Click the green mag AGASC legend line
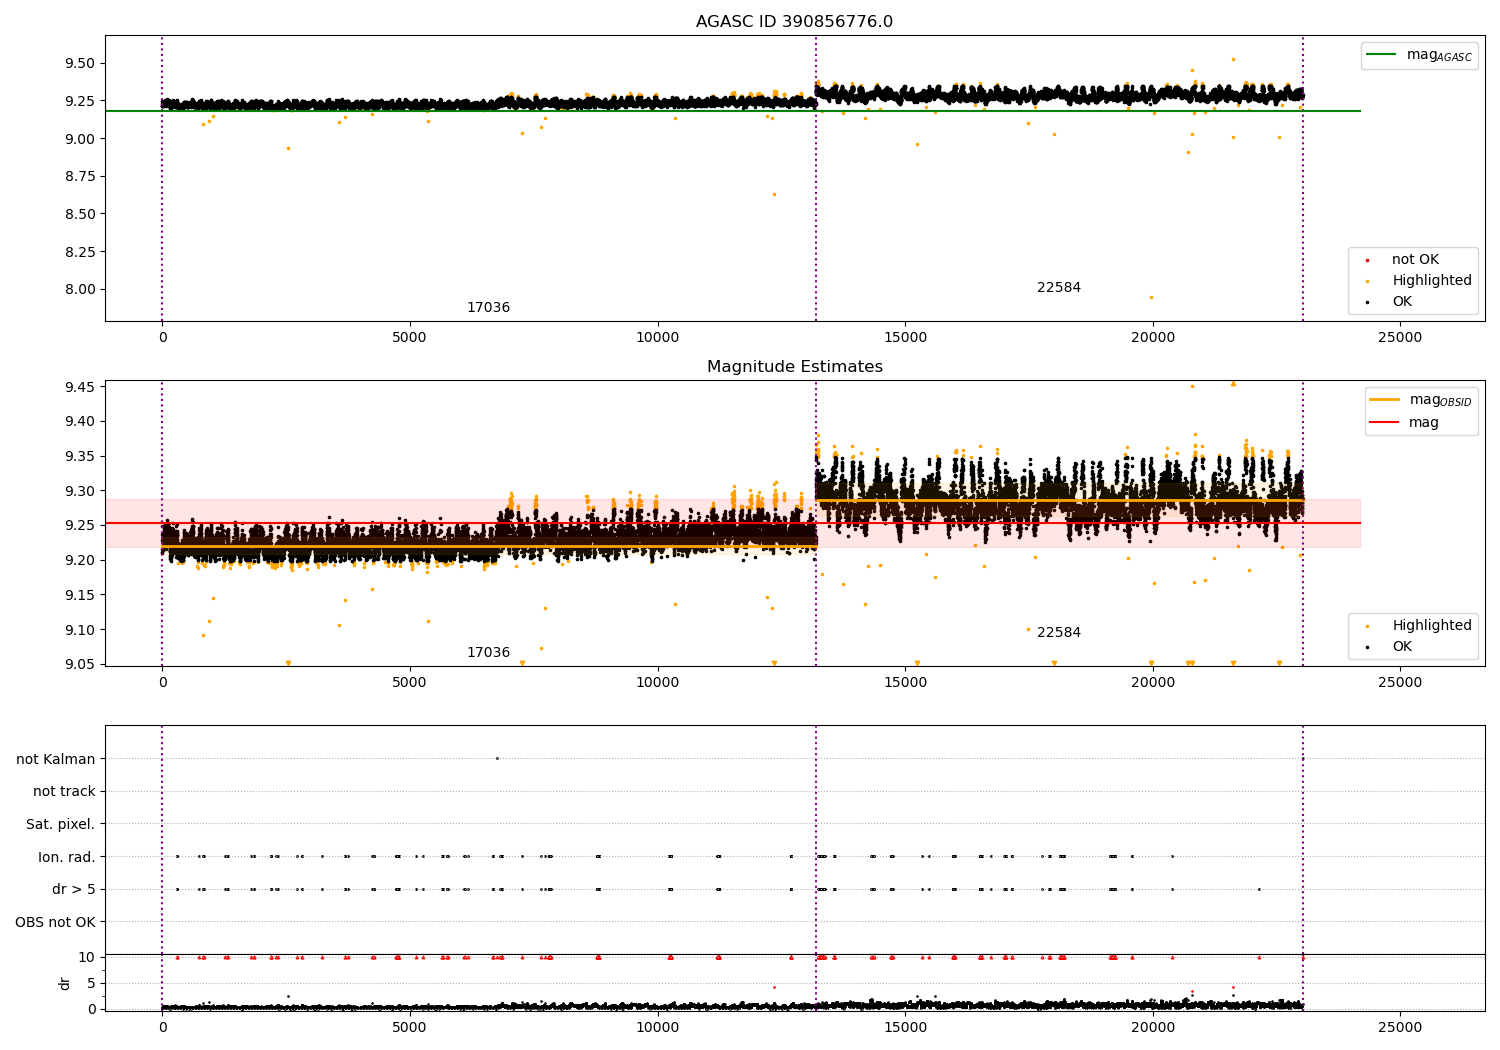Image resolution: width=1500 pixels, height=1050 pixels. 1383,55
